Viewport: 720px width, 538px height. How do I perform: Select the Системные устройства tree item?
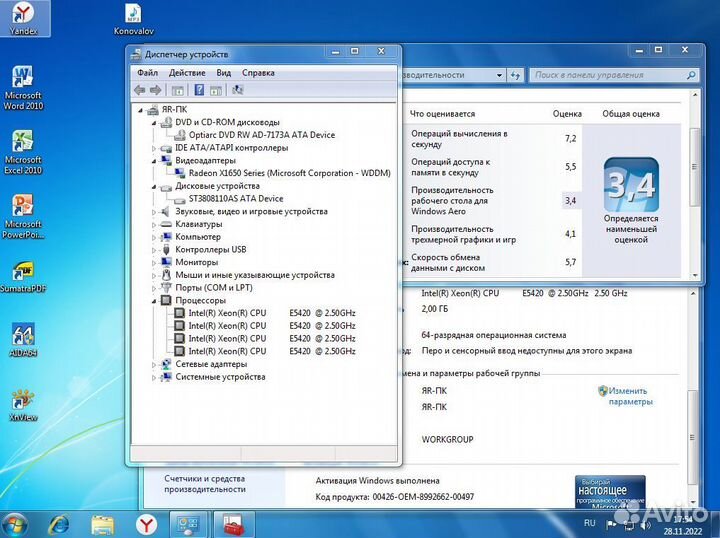pyautogui.click(x=220, y=377)
